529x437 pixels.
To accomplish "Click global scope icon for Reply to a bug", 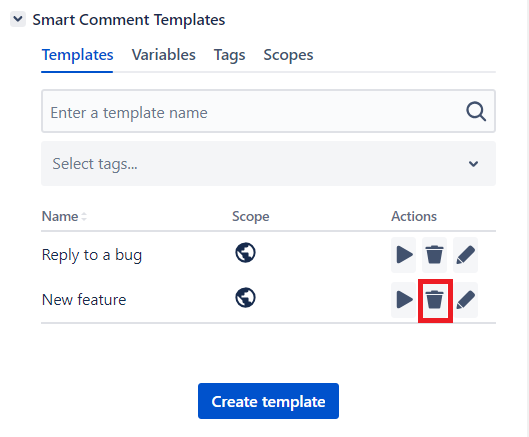I will (245, 252).
